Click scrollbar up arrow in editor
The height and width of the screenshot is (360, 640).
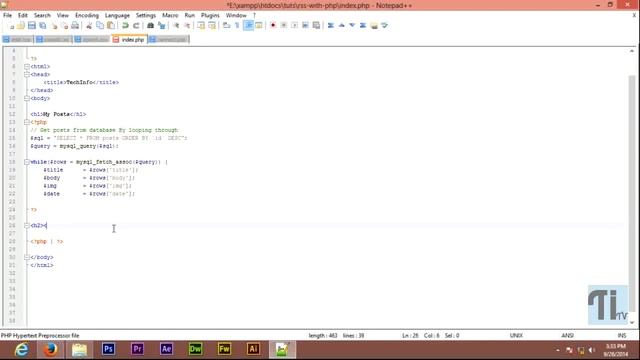pyautogui.click(x=632, y=51)
